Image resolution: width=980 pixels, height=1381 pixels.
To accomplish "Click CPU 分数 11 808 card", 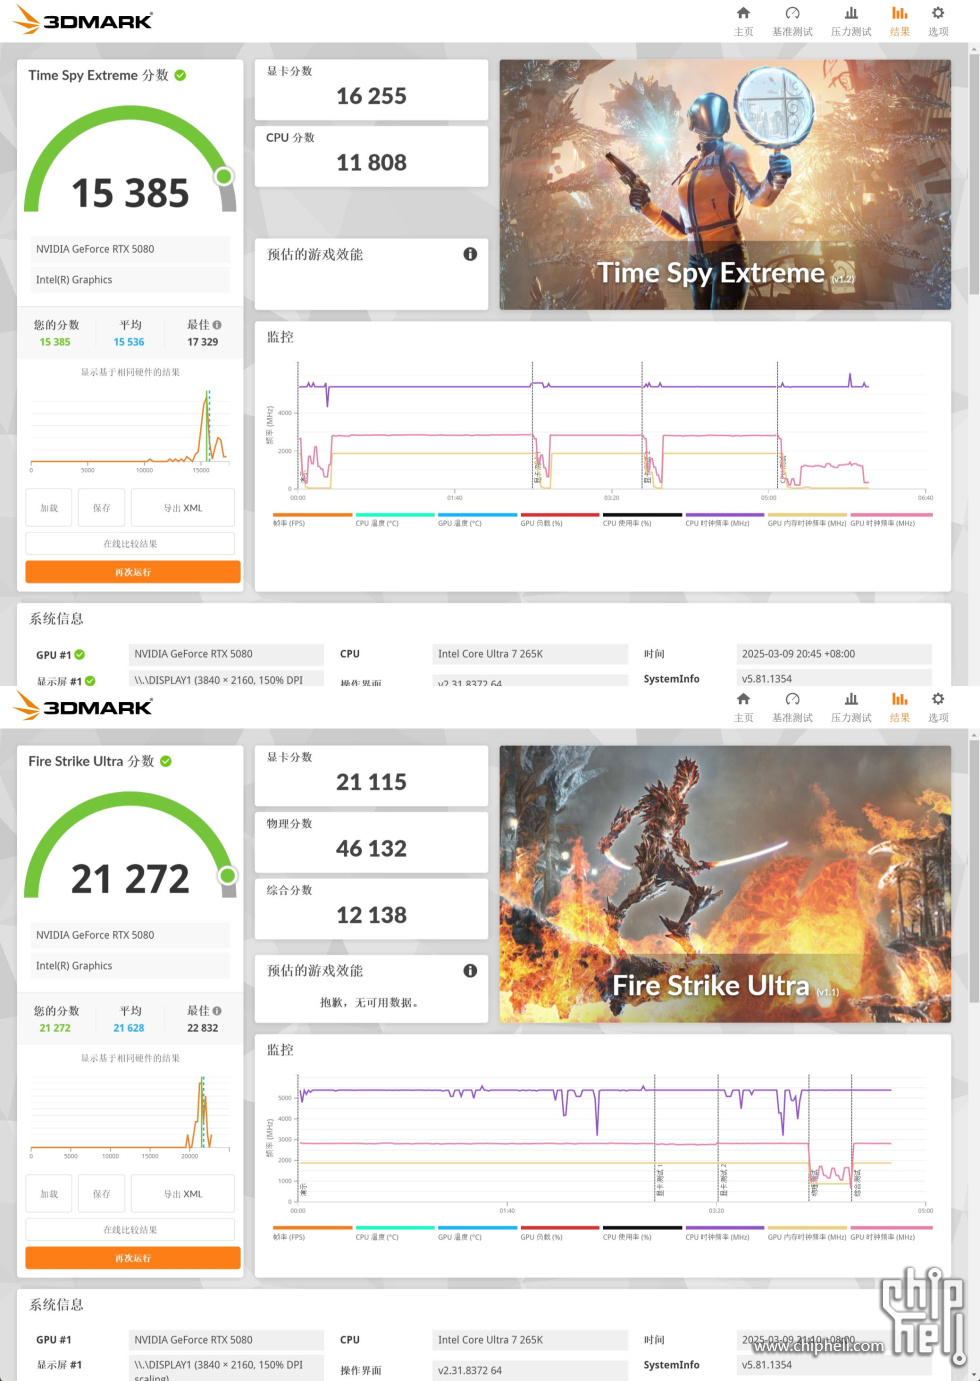I will (x=371, y=156).
